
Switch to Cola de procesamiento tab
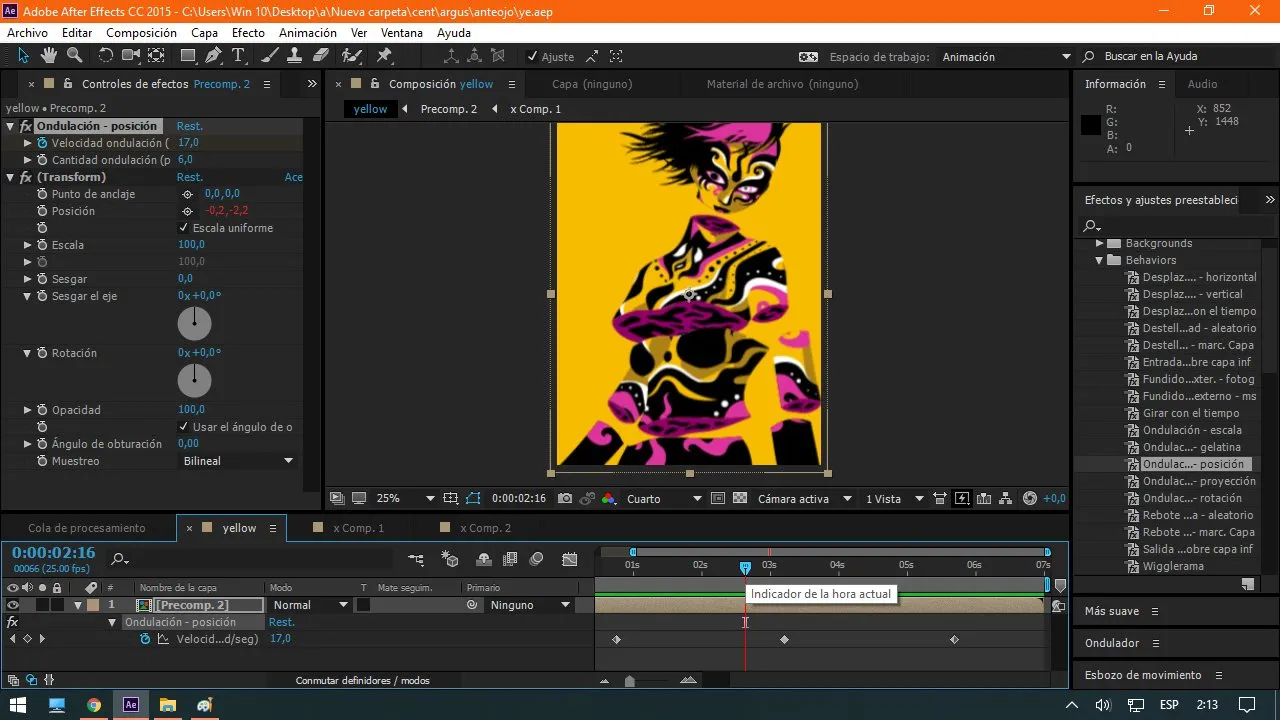pyautogui.click(x=87, y=528)
